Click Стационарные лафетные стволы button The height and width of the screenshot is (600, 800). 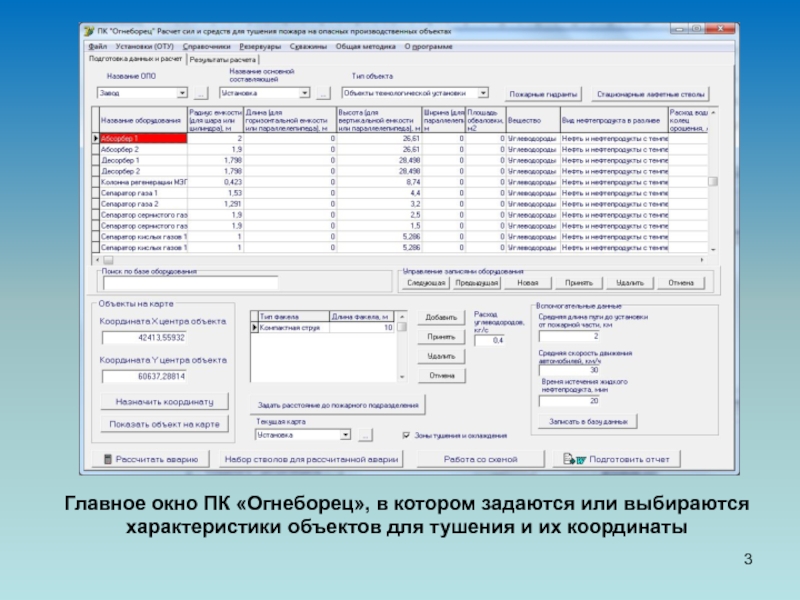(x=651, y=94)
